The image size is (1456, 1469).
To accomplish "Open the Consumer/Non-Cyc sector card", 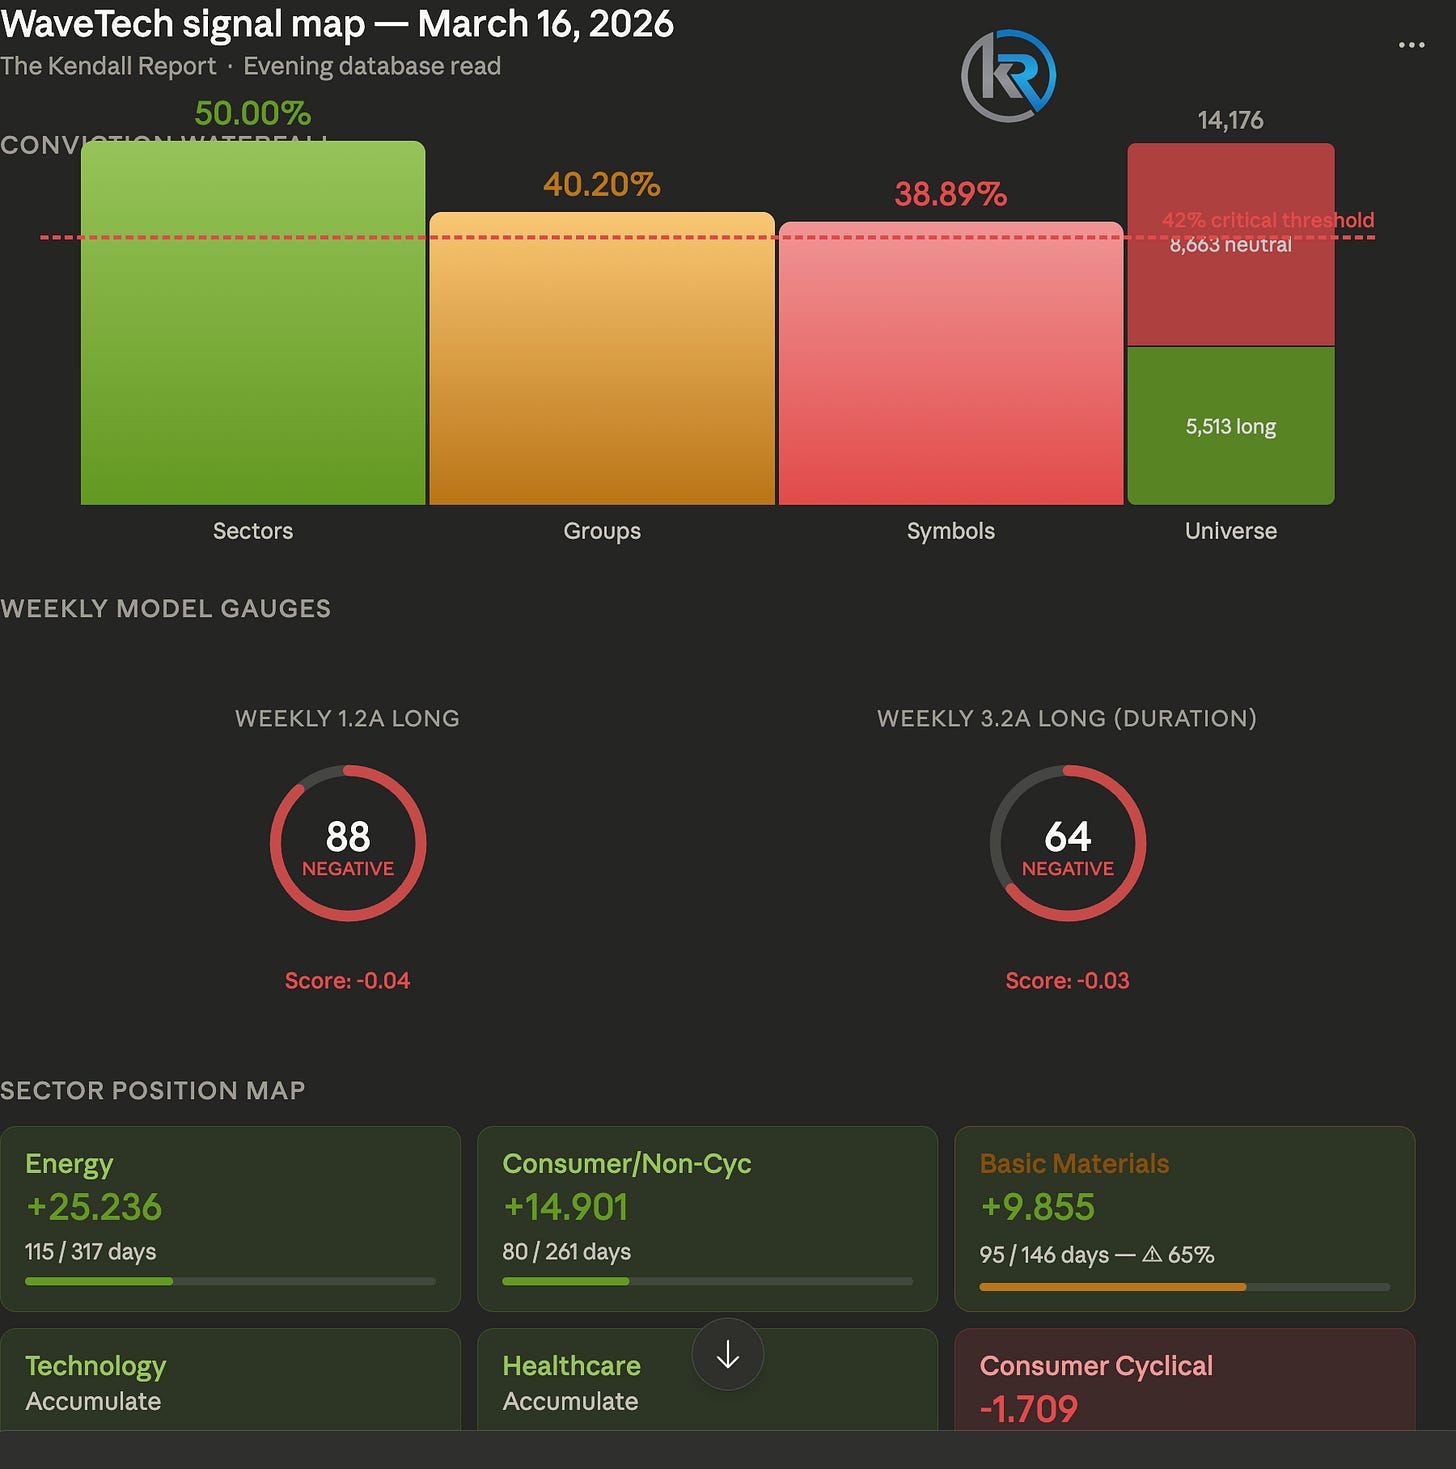I will click(707, 1219).
